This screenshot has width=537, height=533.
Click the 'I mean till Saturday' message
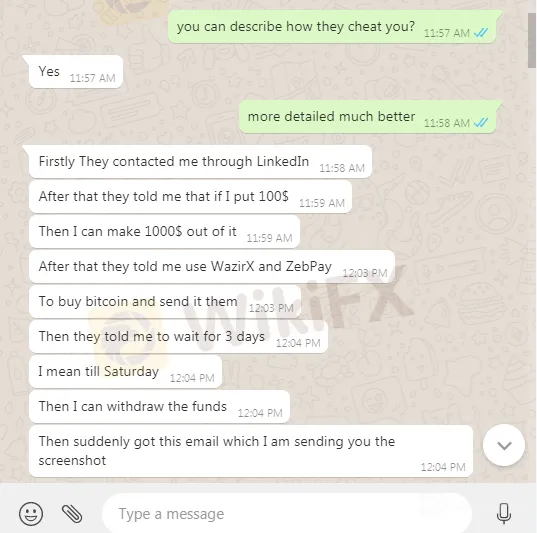pyautogui.click(x=125, y=372)
